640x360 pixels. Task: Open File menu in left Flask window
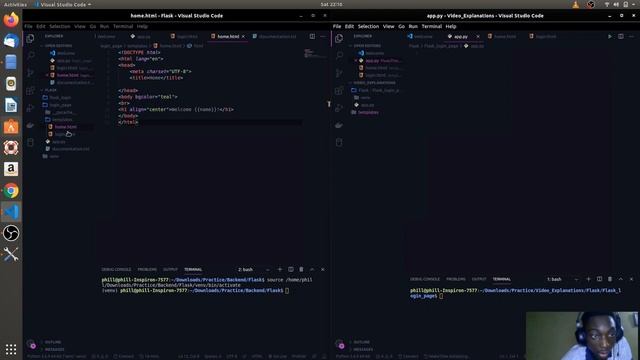coord(28,26)
